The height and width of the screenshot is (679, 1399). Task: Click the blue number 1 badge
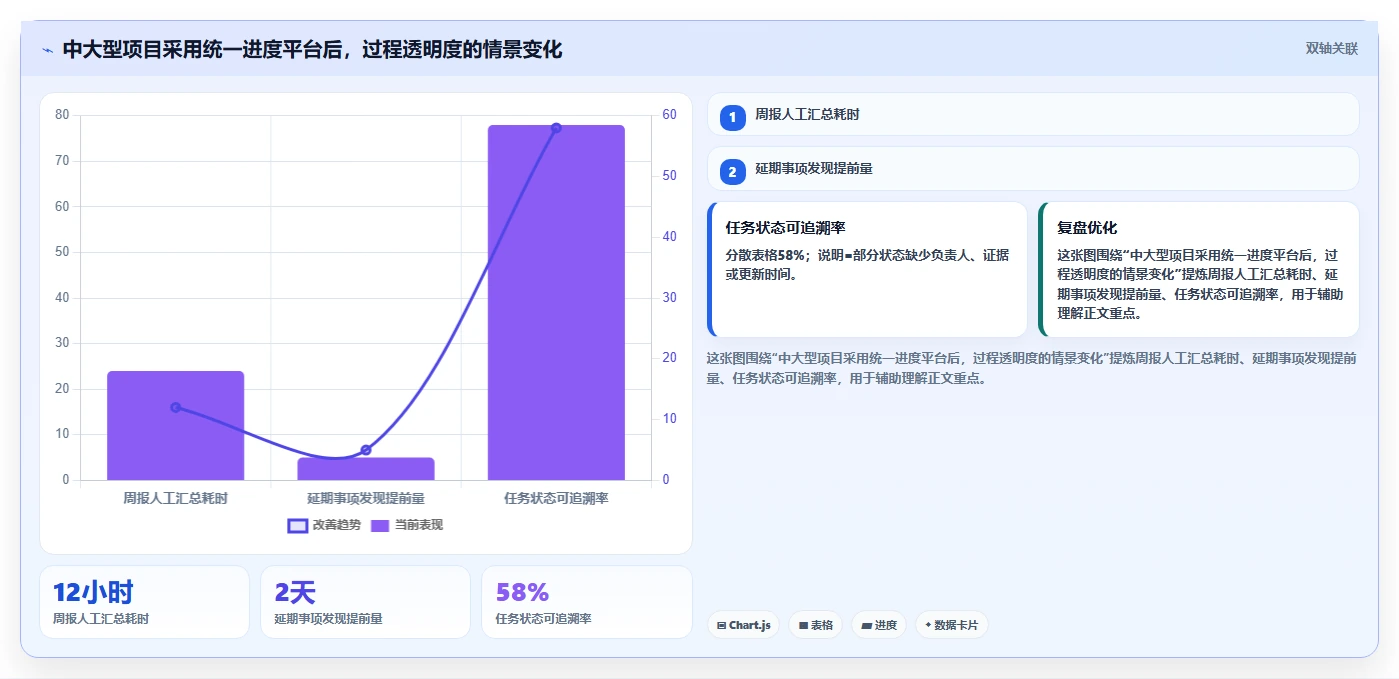pos(732,117)
